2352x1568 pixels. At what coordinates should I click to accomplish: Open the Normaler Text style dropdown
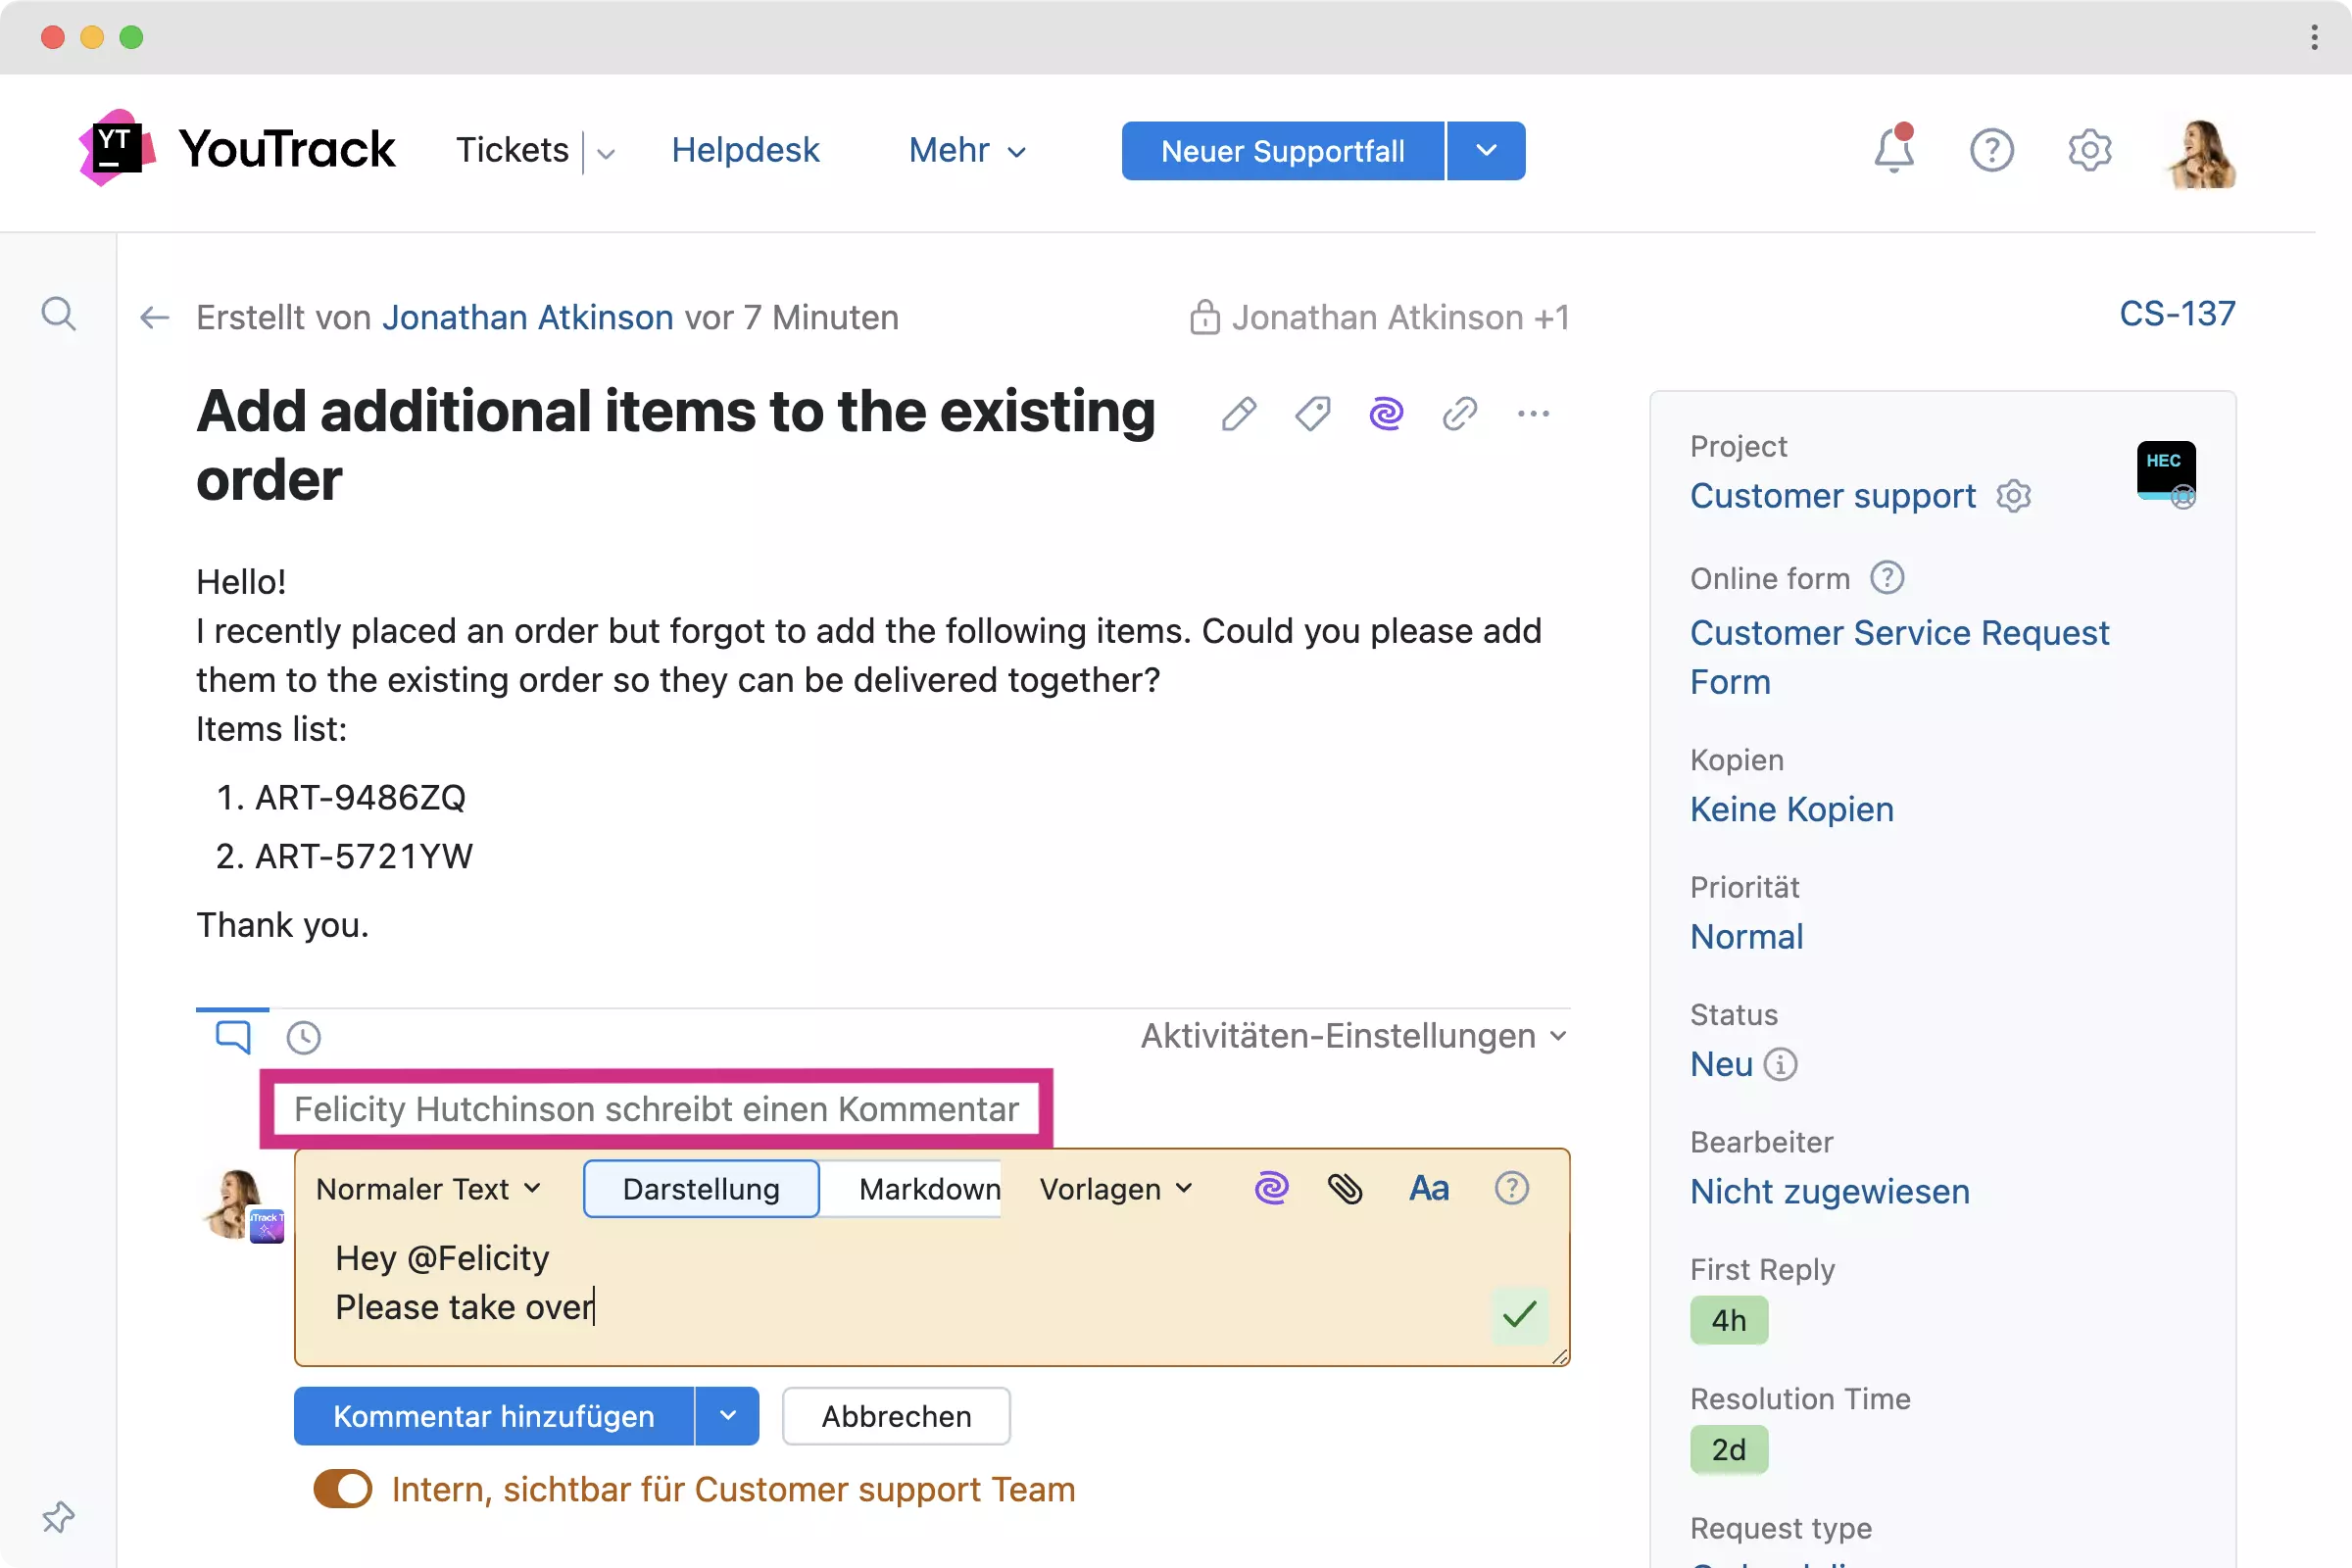pyautogui.click(x=428, y=1188)
